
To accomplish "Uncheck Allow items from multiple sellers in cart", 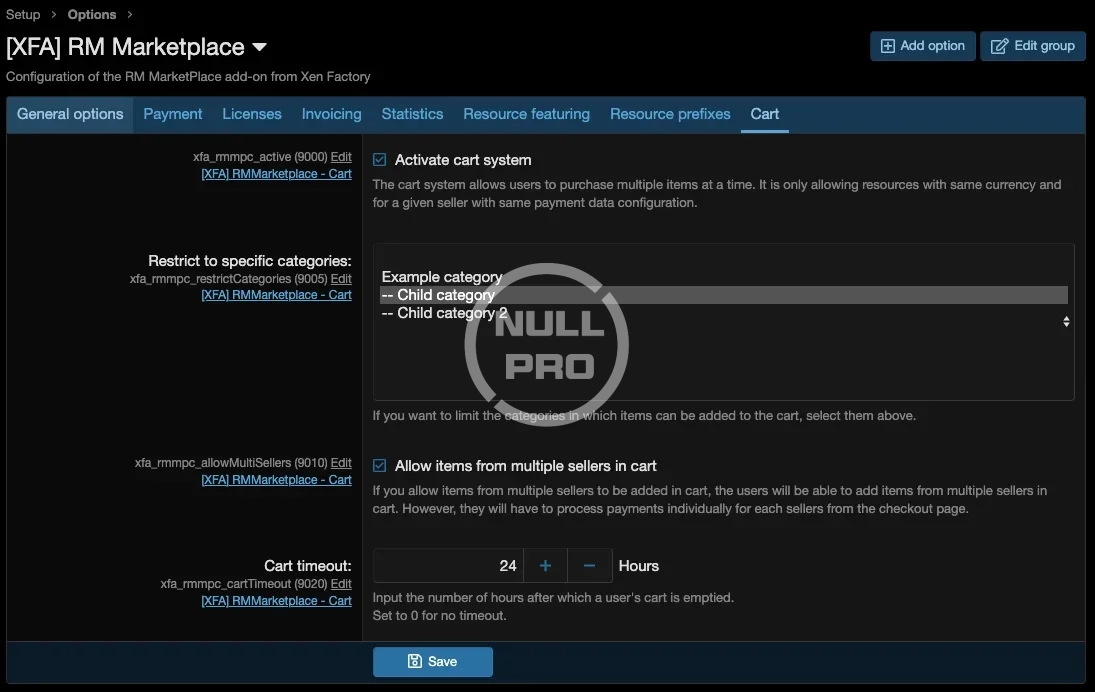I will point(380,466).
